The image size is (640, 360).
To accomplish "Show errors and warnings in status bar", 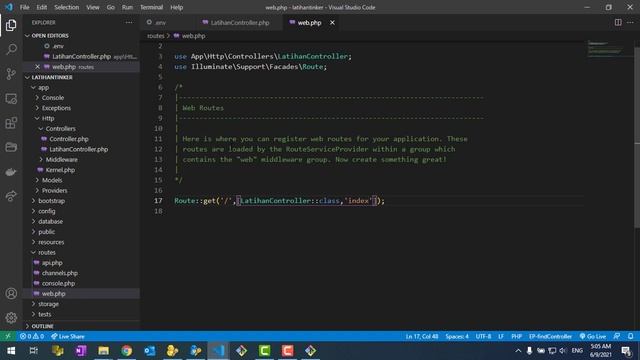I will point(32,336).
